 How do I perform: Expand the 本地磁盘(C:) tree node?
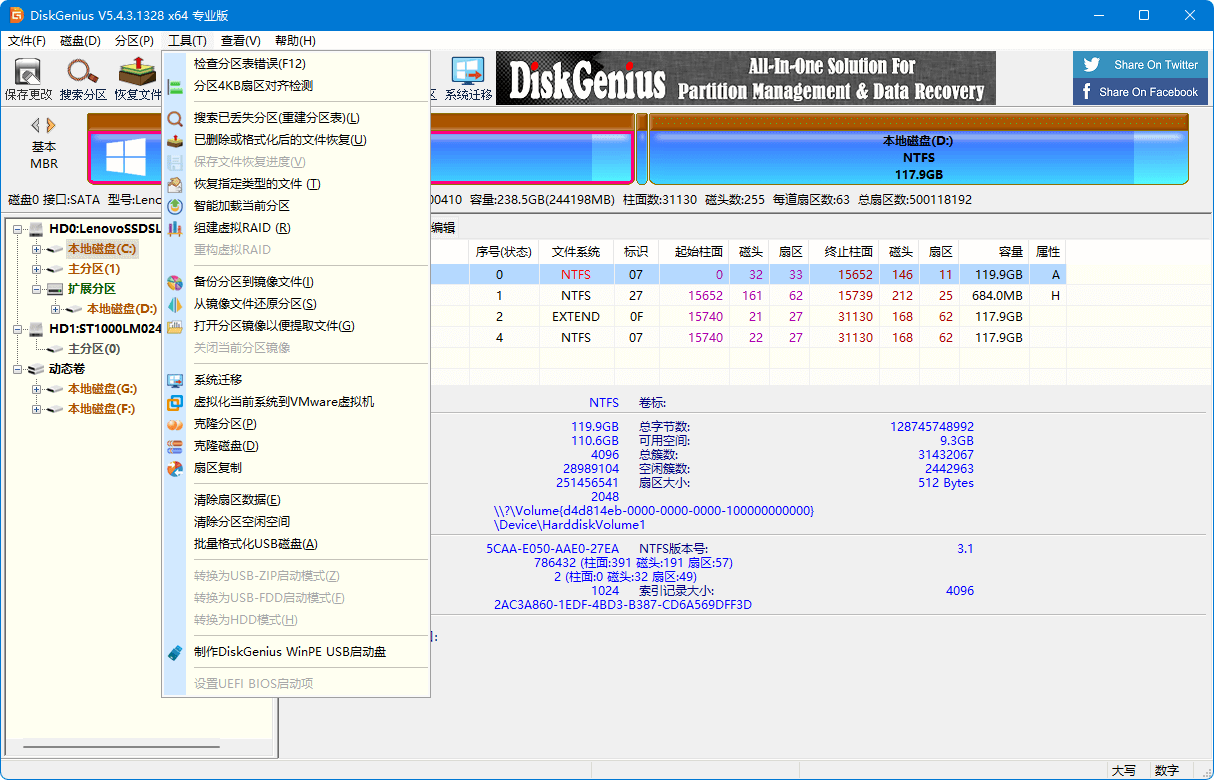click(37, 249)
